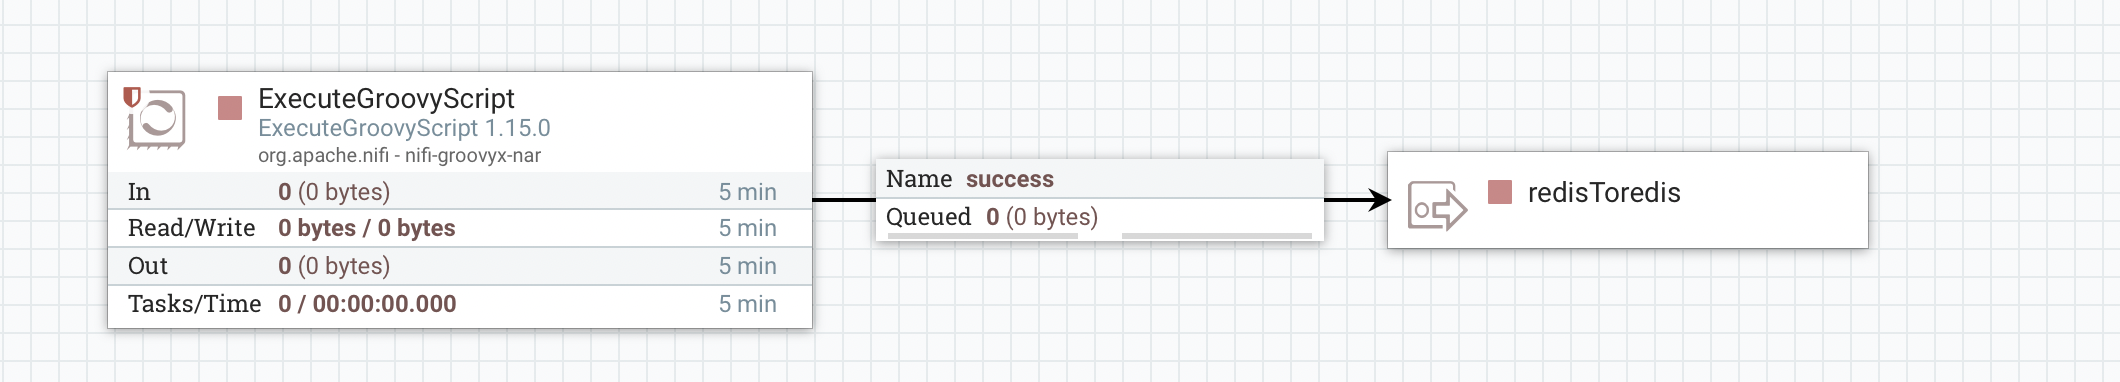Click the connection arrowhead pointing to redisToredis
Viewport: 2120px width, 382px height.
(1380, 200)
